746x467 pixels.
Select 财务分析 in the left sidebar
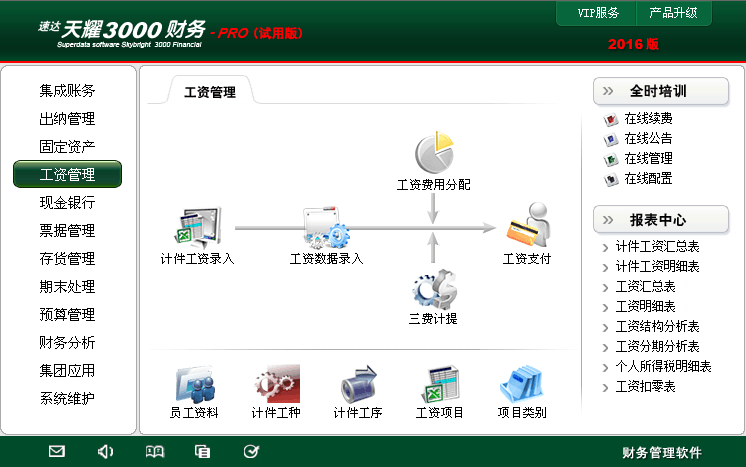pyautogui.click(x=67, y=342)
